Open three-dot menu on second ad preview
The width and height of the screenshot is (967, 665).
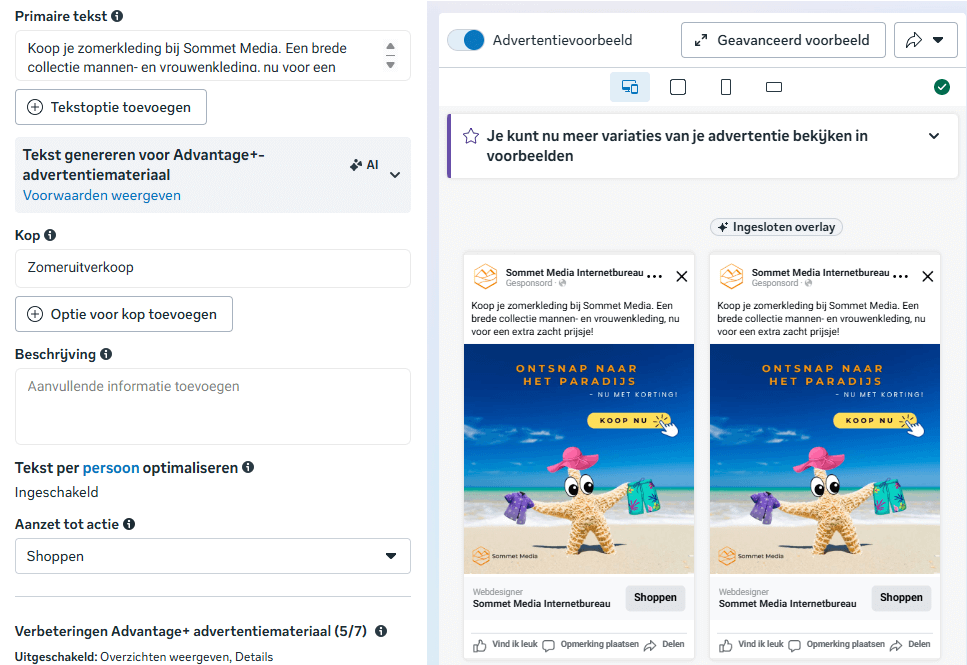pos(900,276)
